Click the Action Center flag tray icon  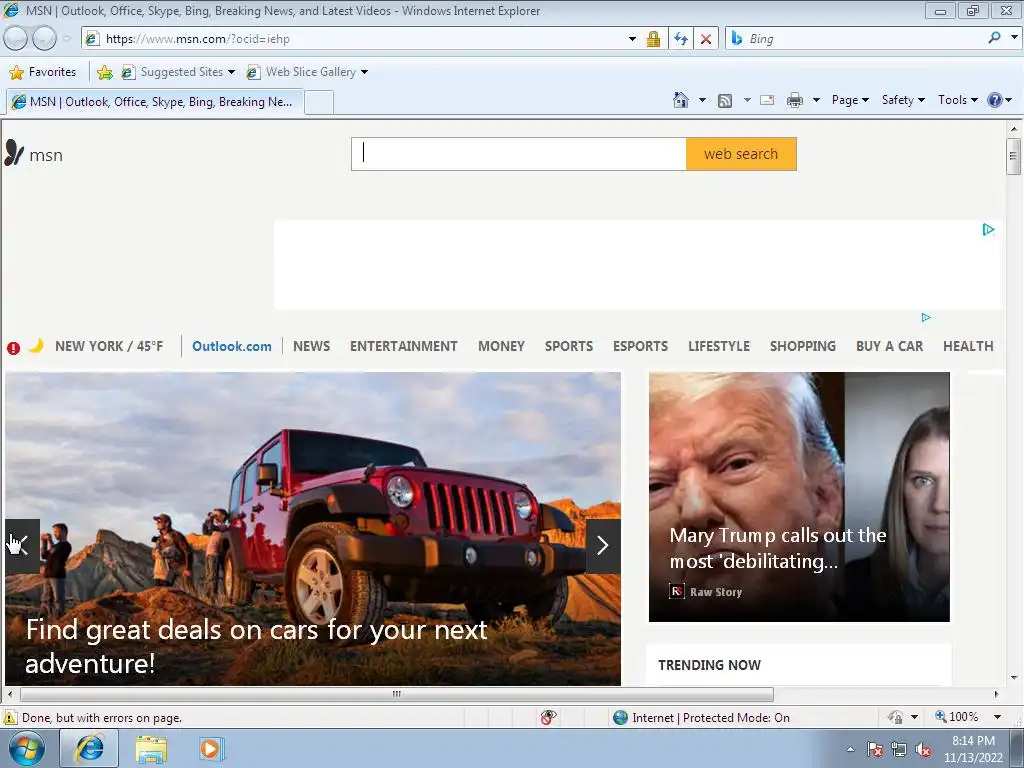point(875,749)
